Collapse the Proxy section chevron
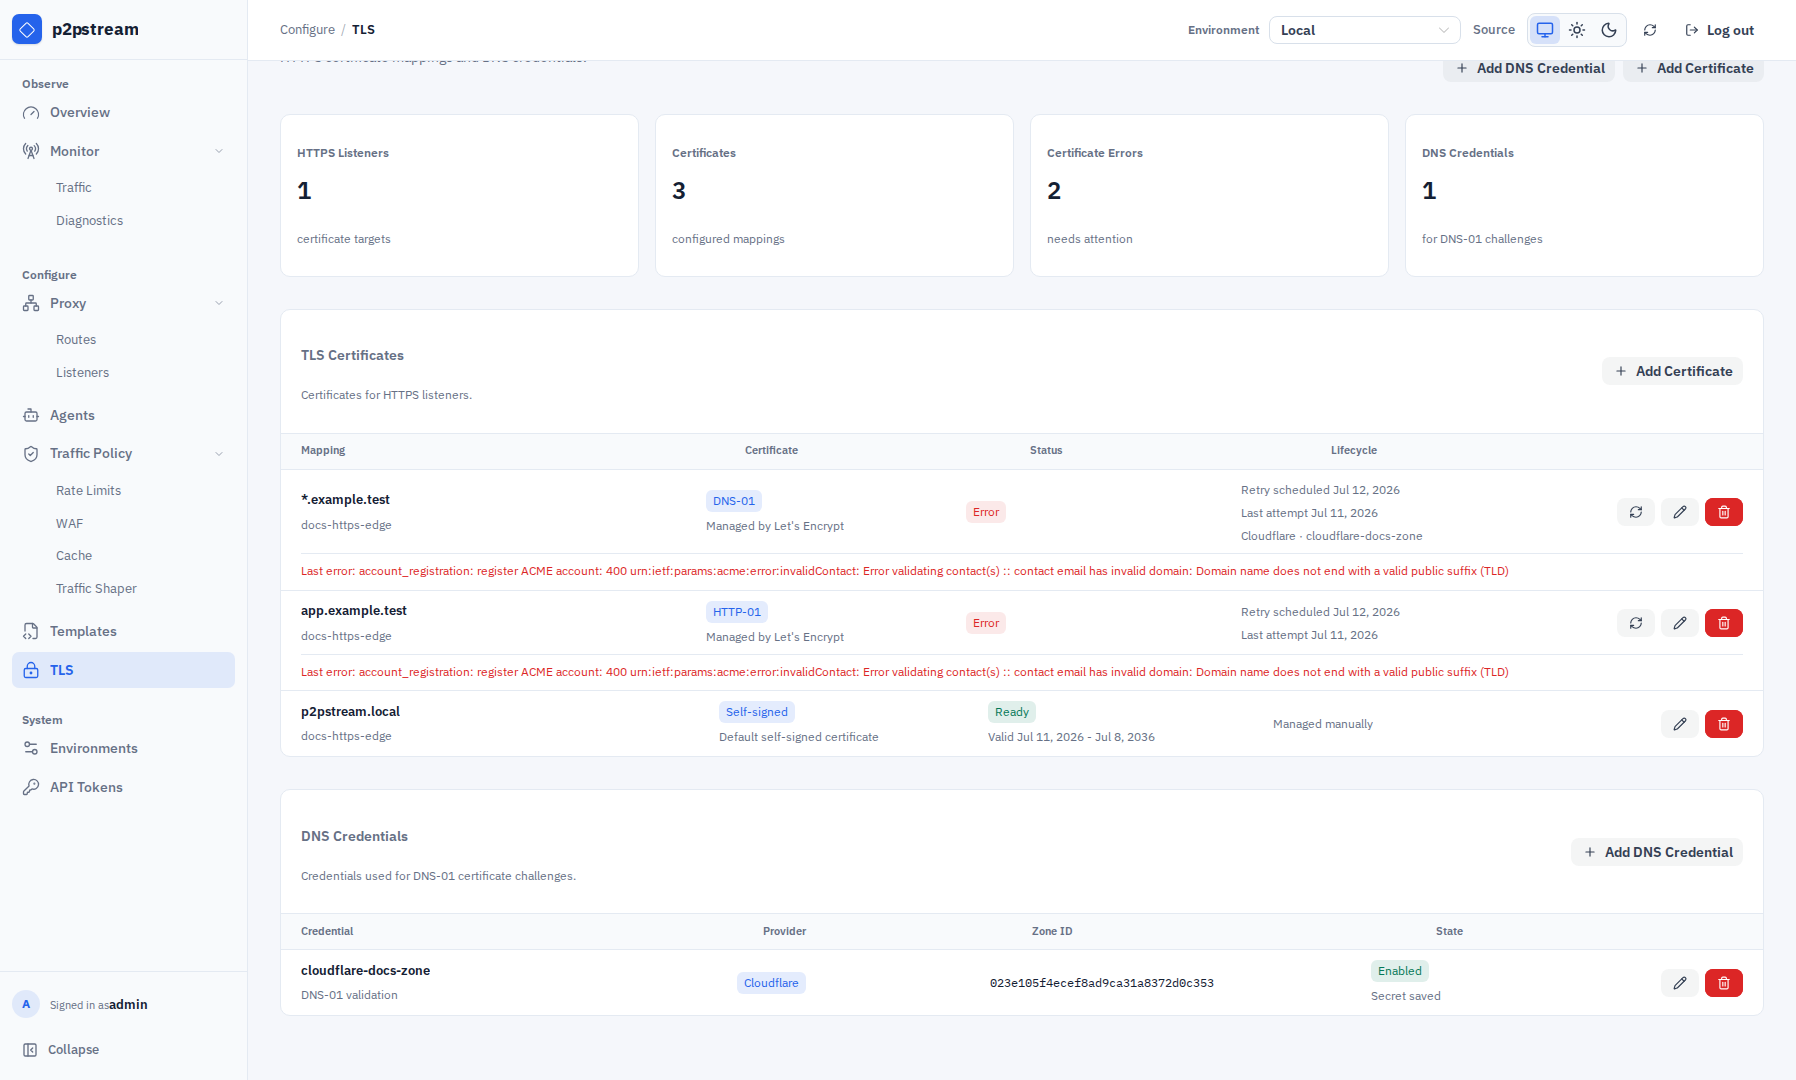 point(218,303)
